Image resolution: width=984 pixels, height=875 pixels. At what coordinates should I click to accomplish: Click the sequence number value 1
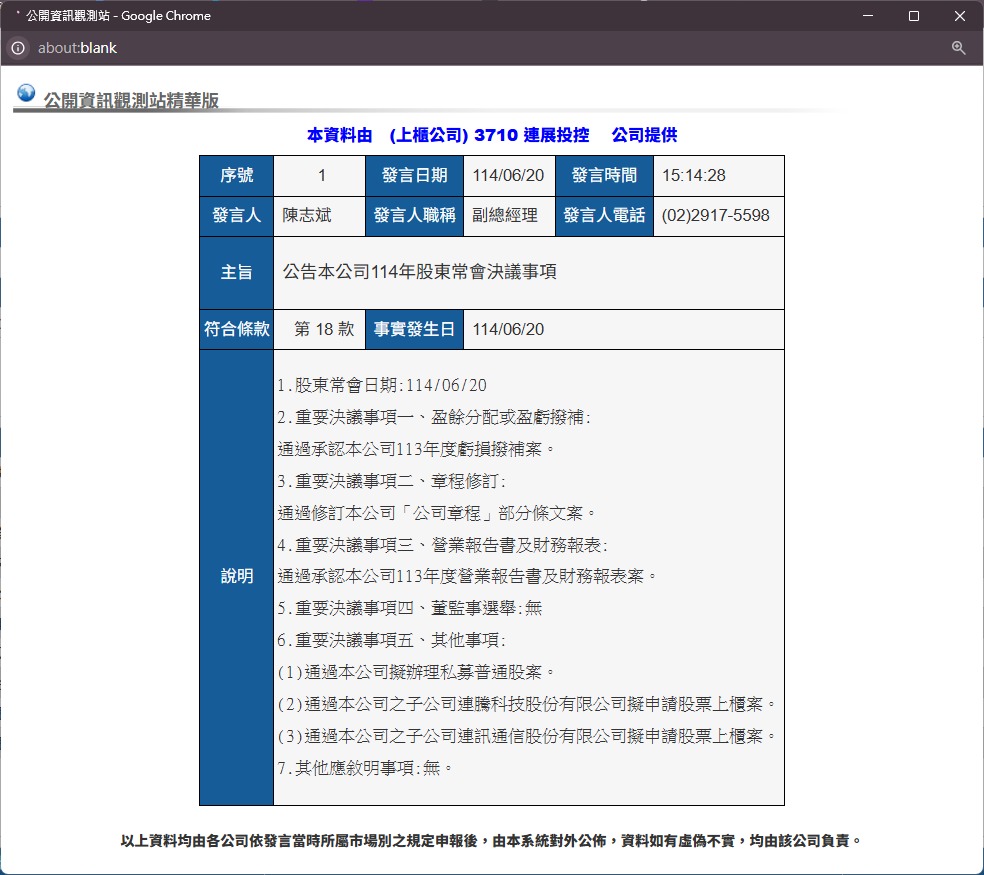(x=321, y=176)
